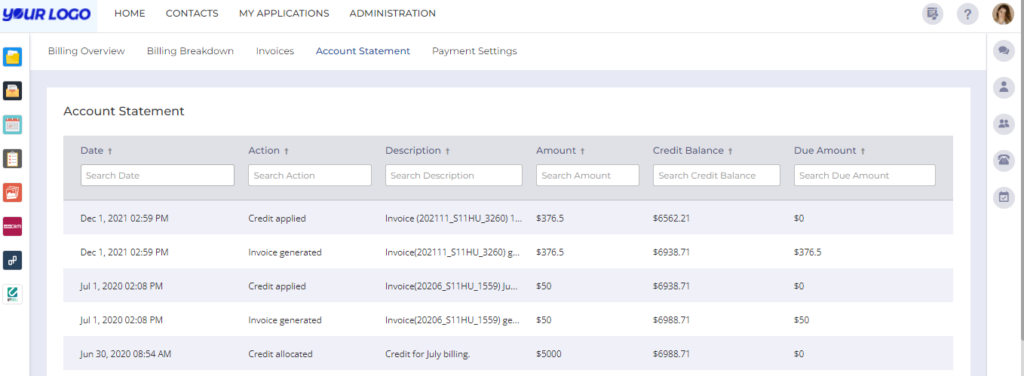This screenshot has width=1024, height=376.
Task: Sort by the Due Amount column arrow
Action: pyautogui.click(x=862, y=151)
